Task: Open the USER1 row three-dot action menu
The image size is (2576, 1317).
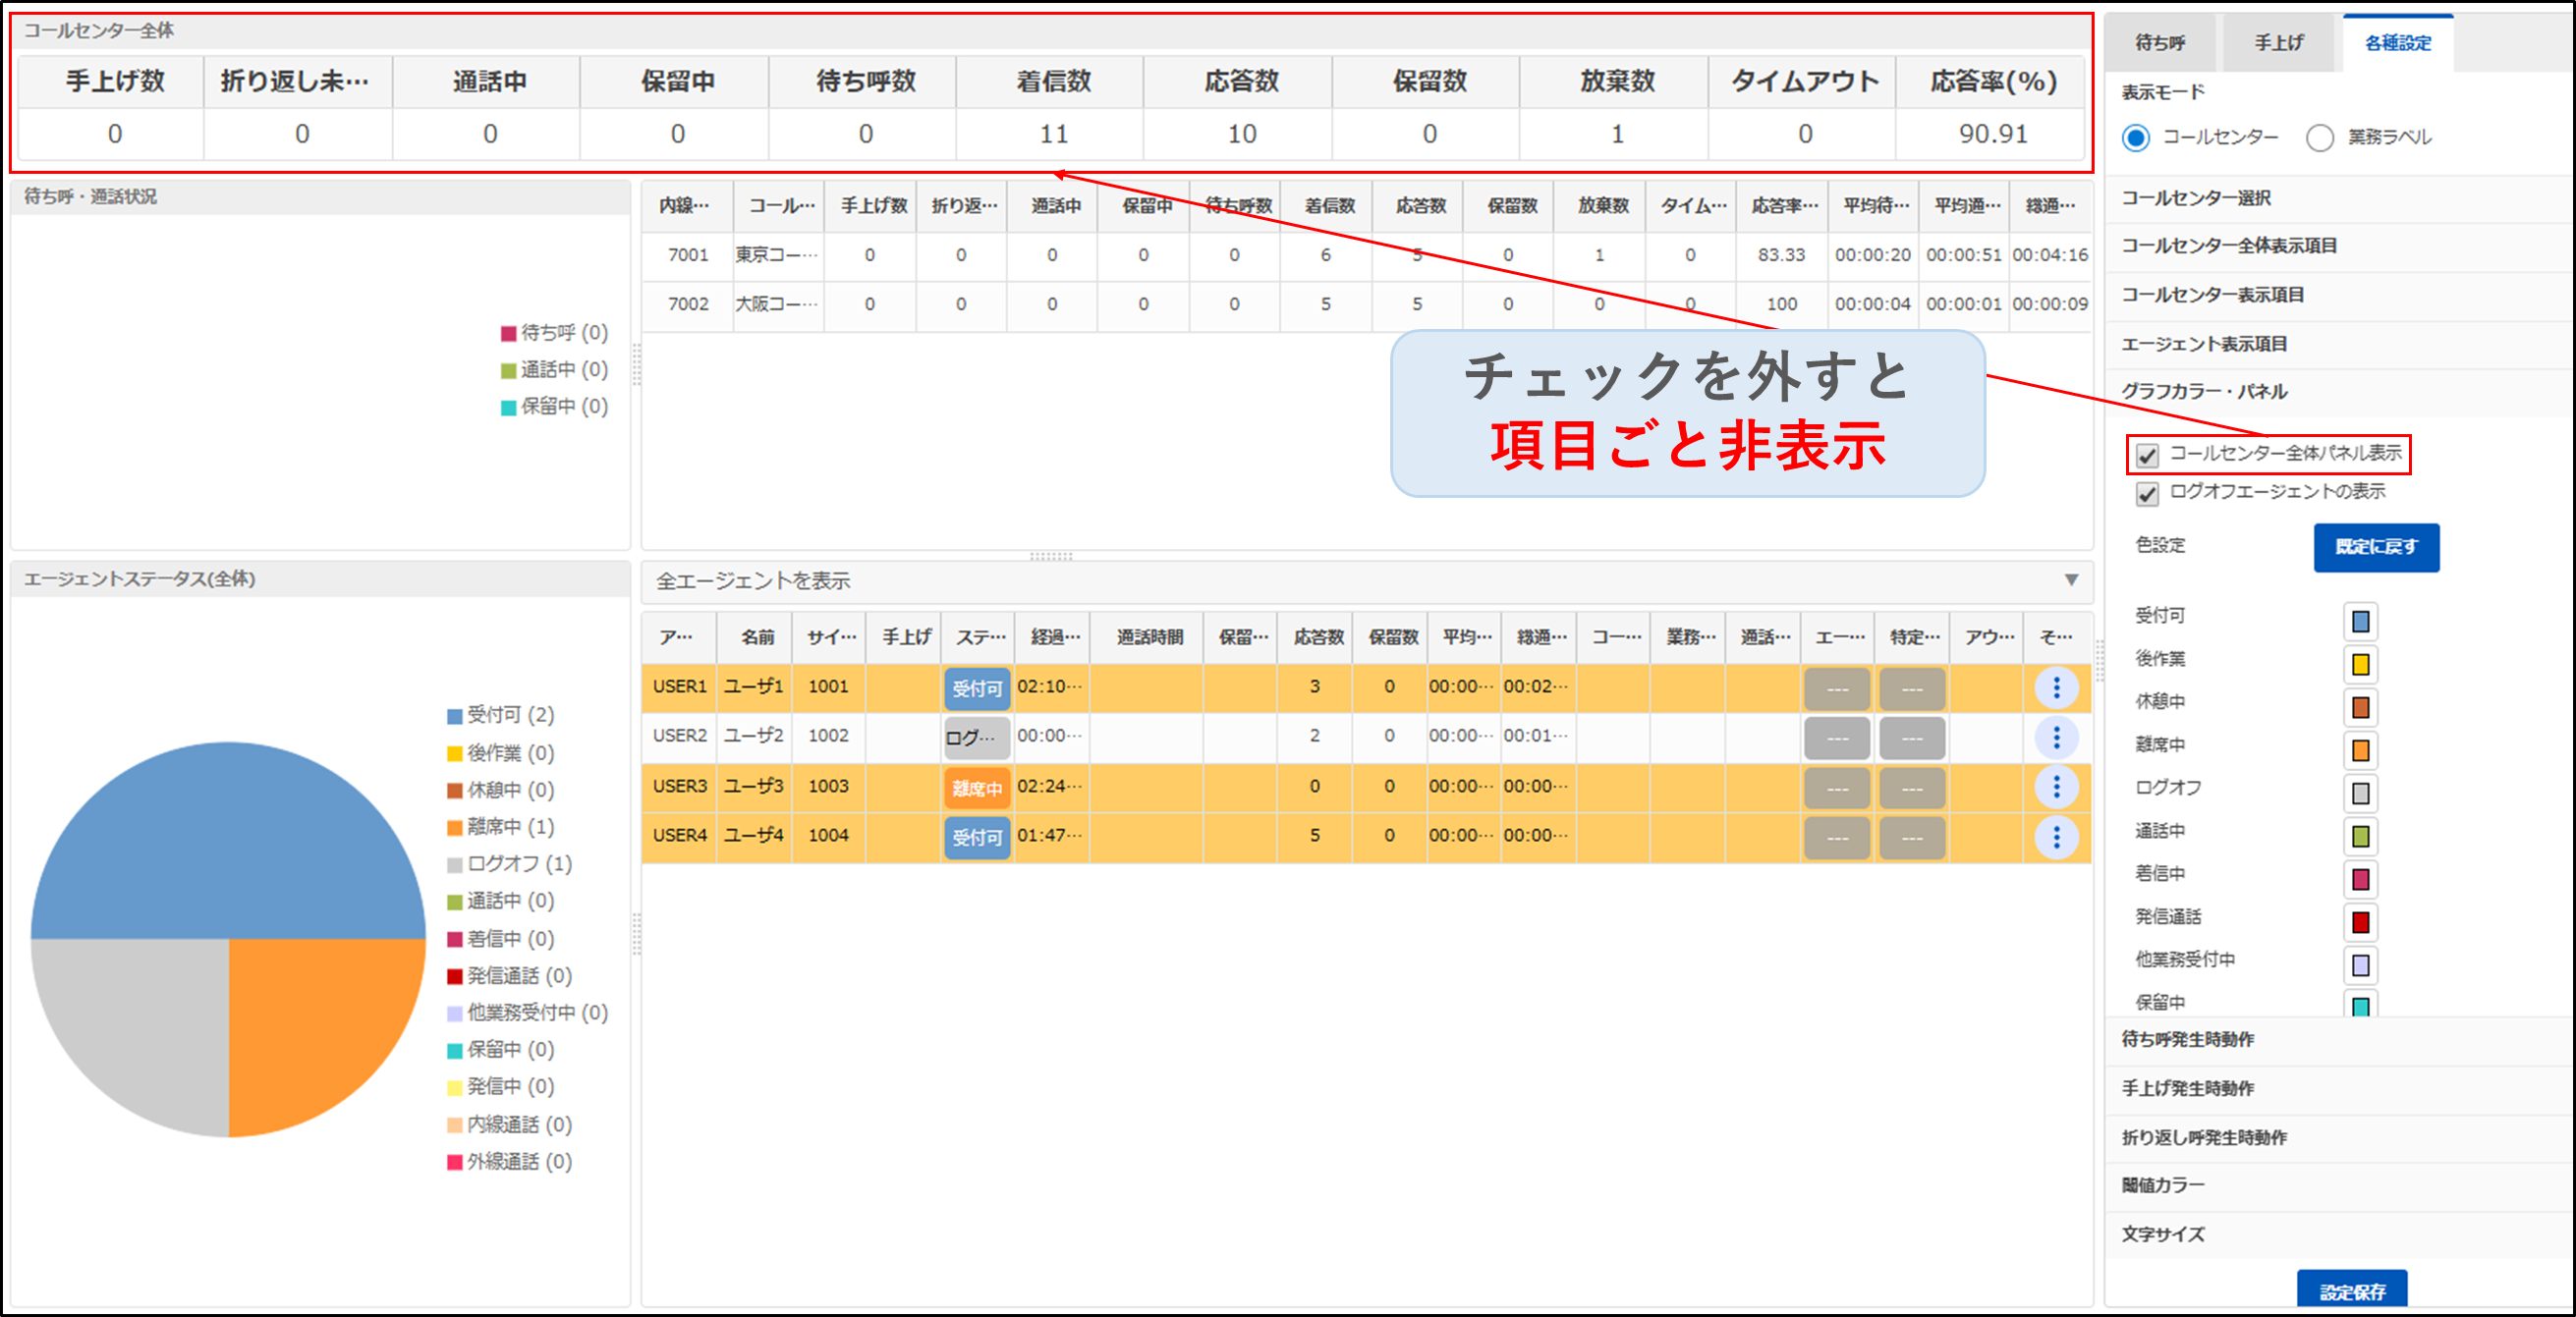Action: pos(2055,687)
